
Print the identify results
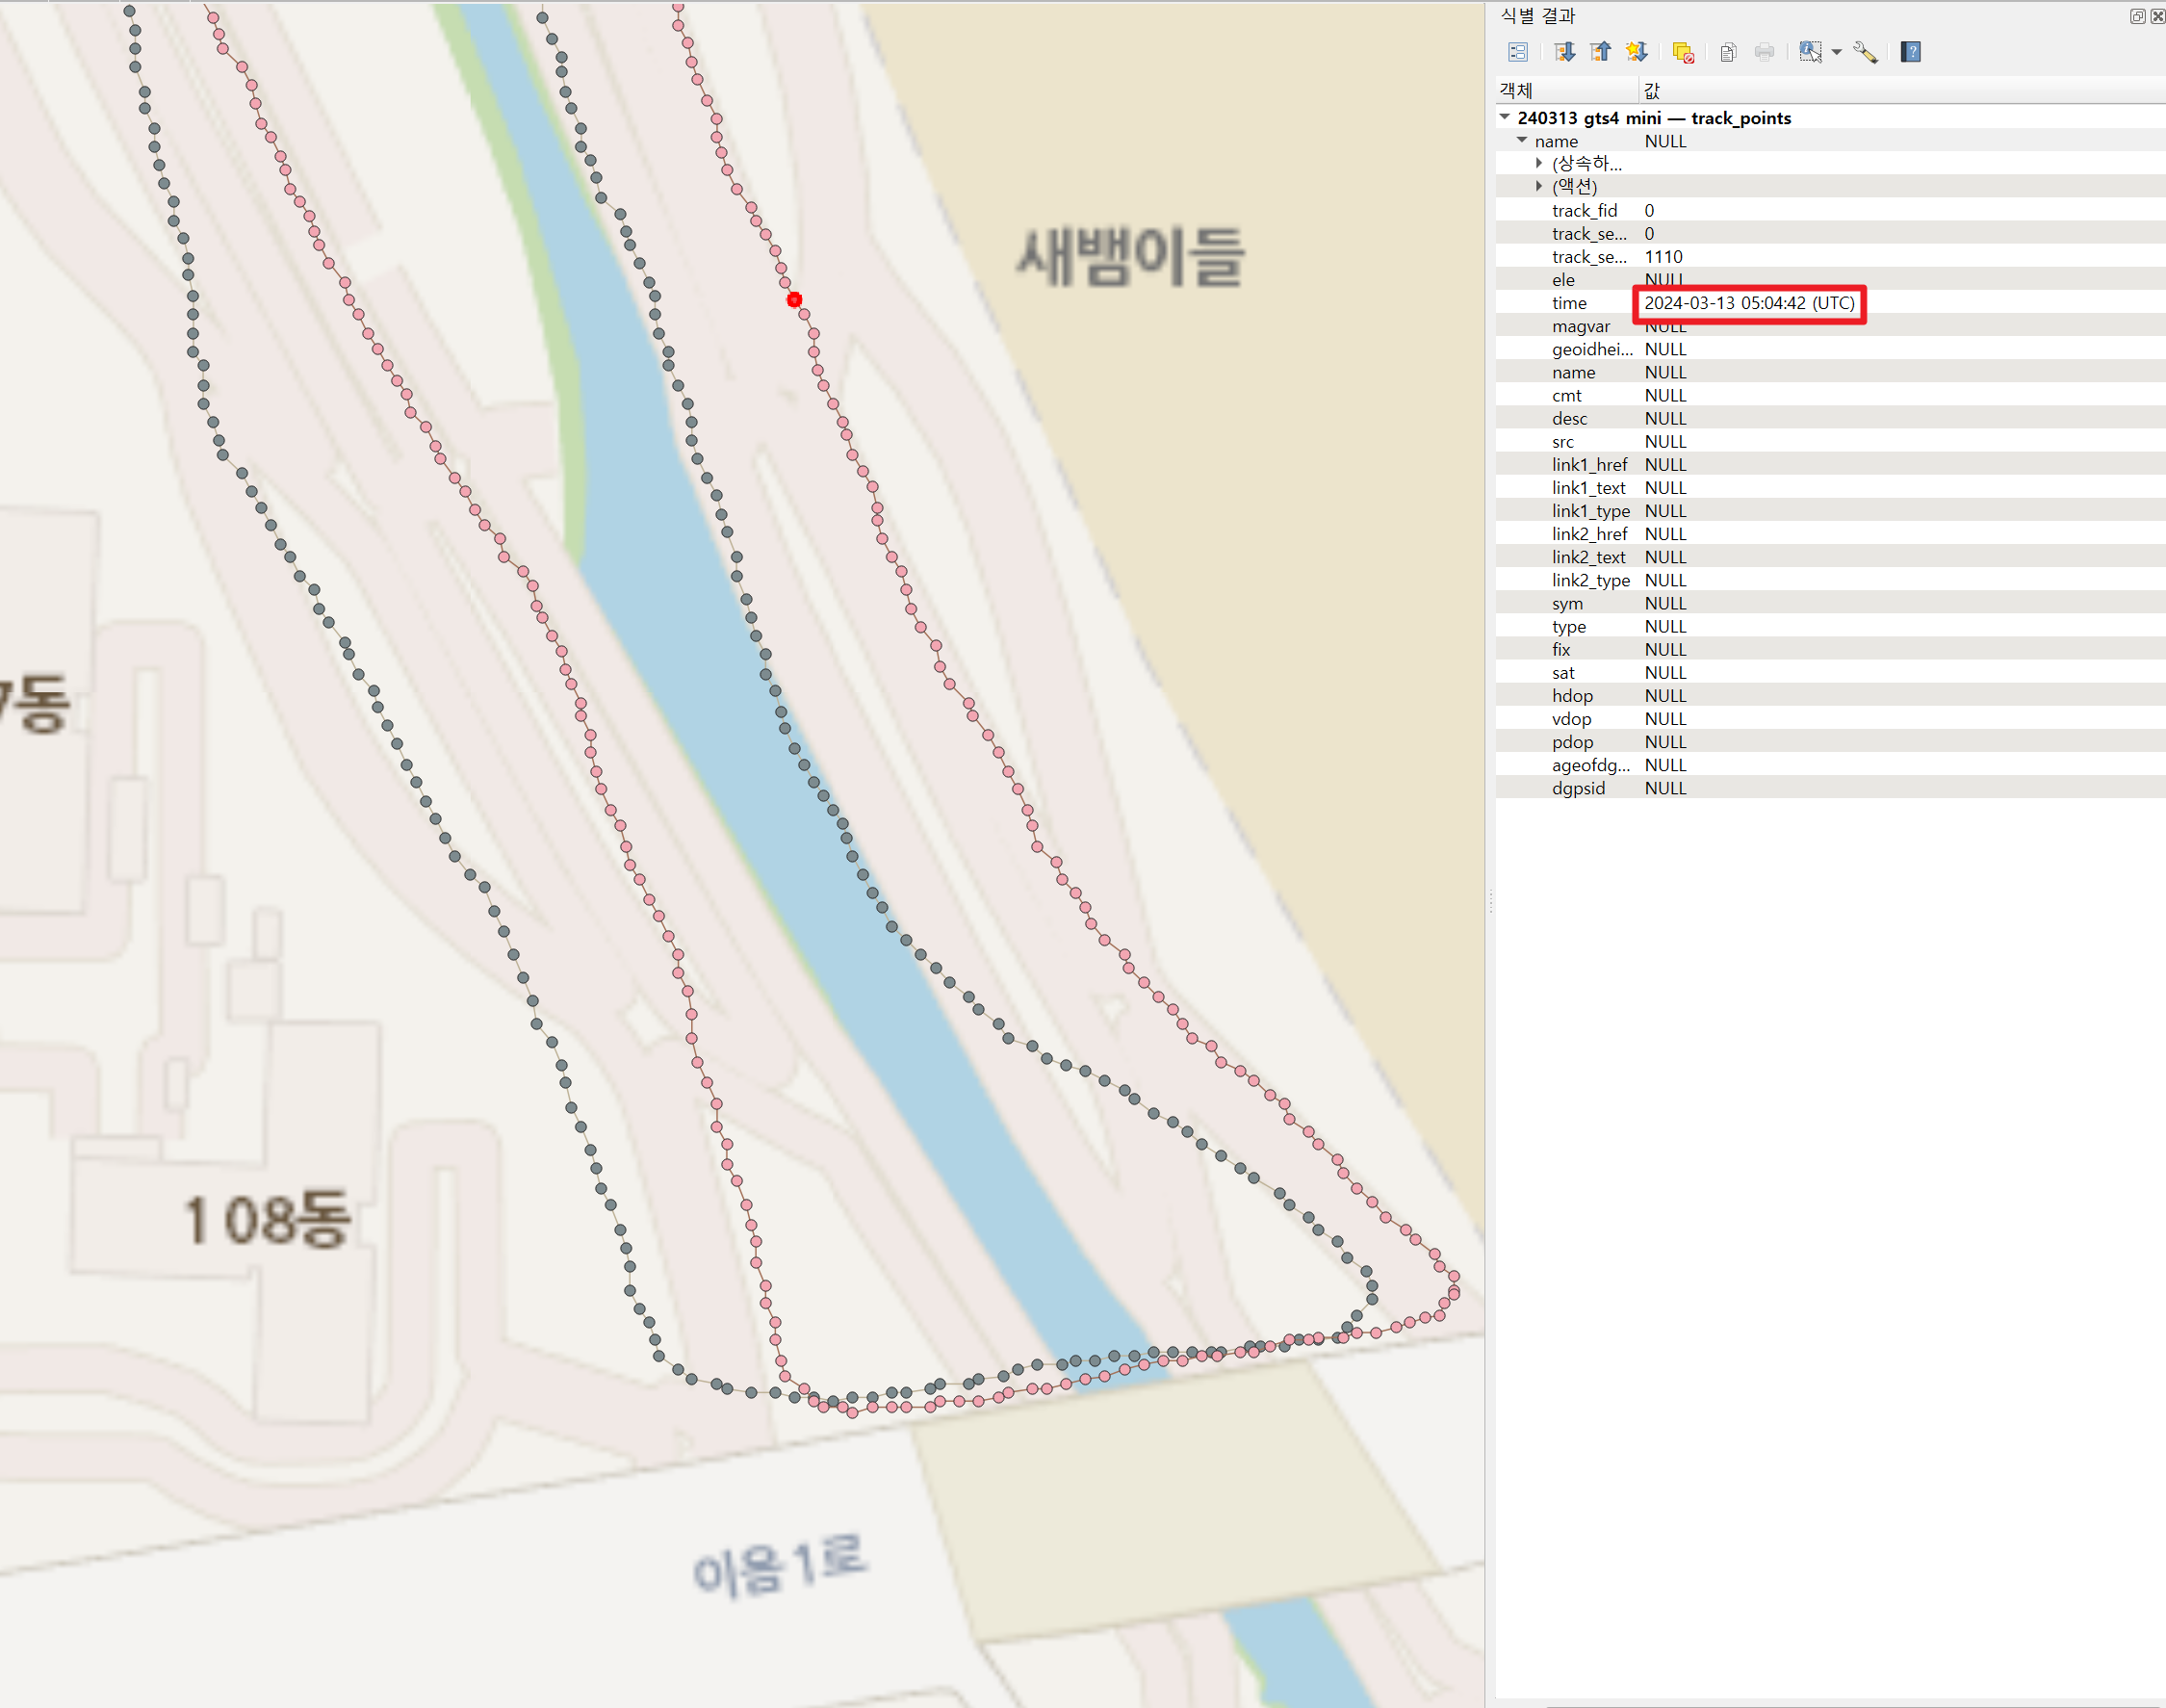(1764, 52)
